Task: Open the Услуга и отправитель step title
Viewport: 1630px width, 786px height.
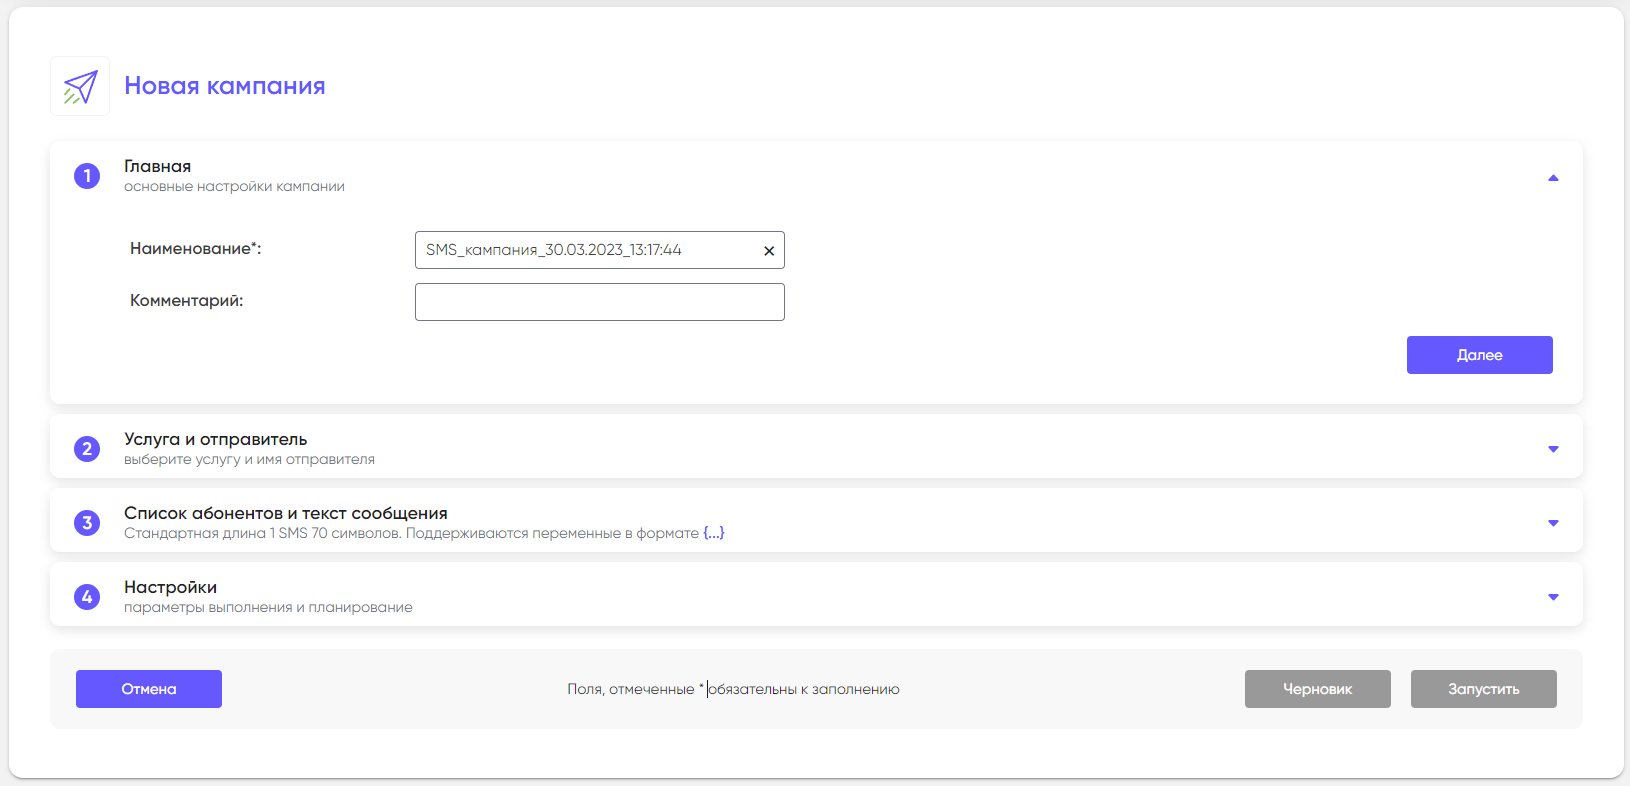Action: 215,439
